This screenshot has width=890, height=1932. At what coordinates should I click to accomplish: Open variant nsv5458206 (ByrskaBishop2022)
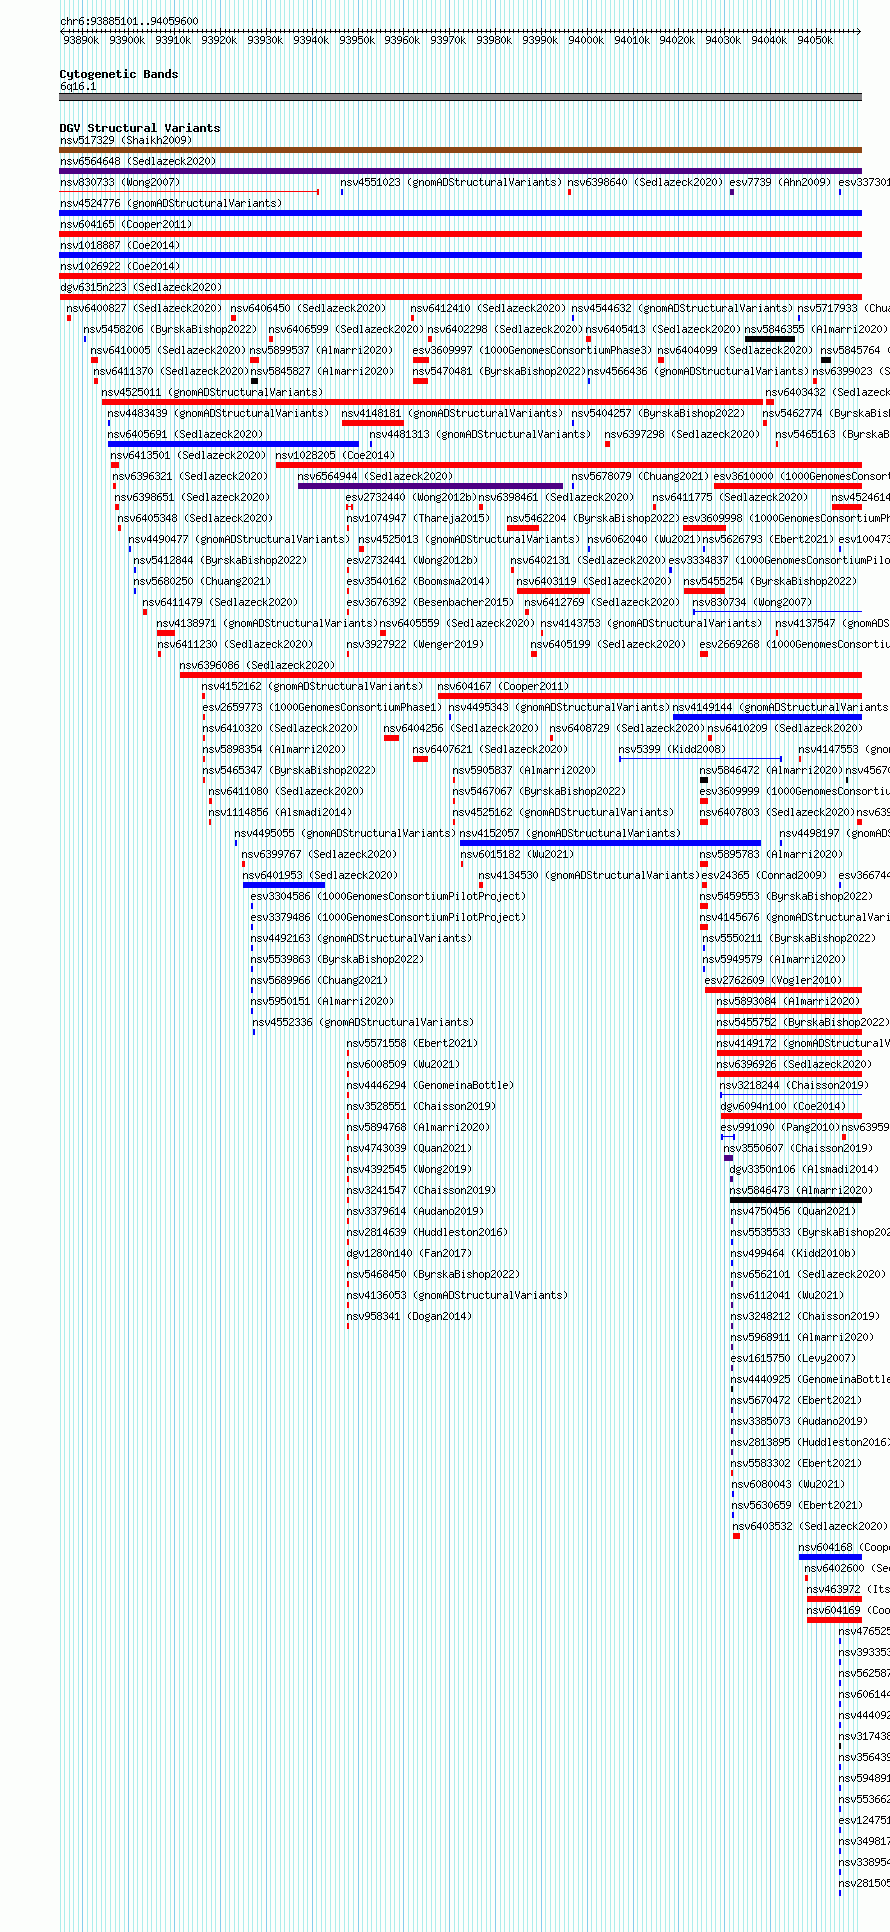(170, 330)
